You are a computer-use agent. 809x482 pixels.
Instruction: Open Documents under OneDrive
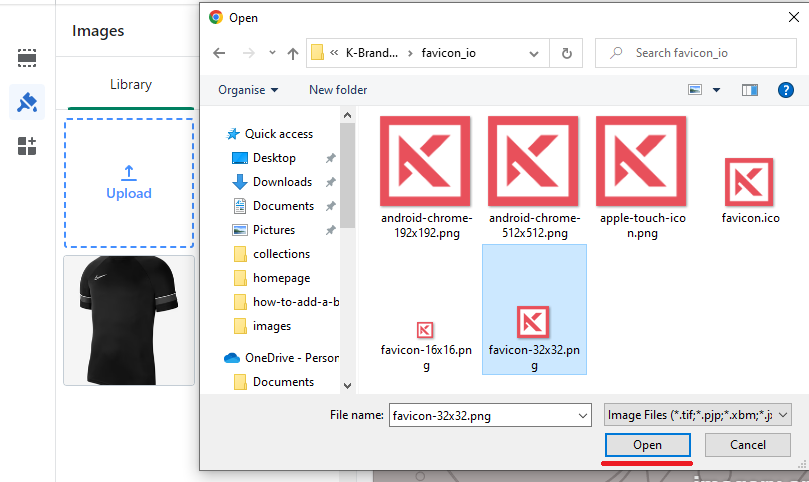coord(283,382)
